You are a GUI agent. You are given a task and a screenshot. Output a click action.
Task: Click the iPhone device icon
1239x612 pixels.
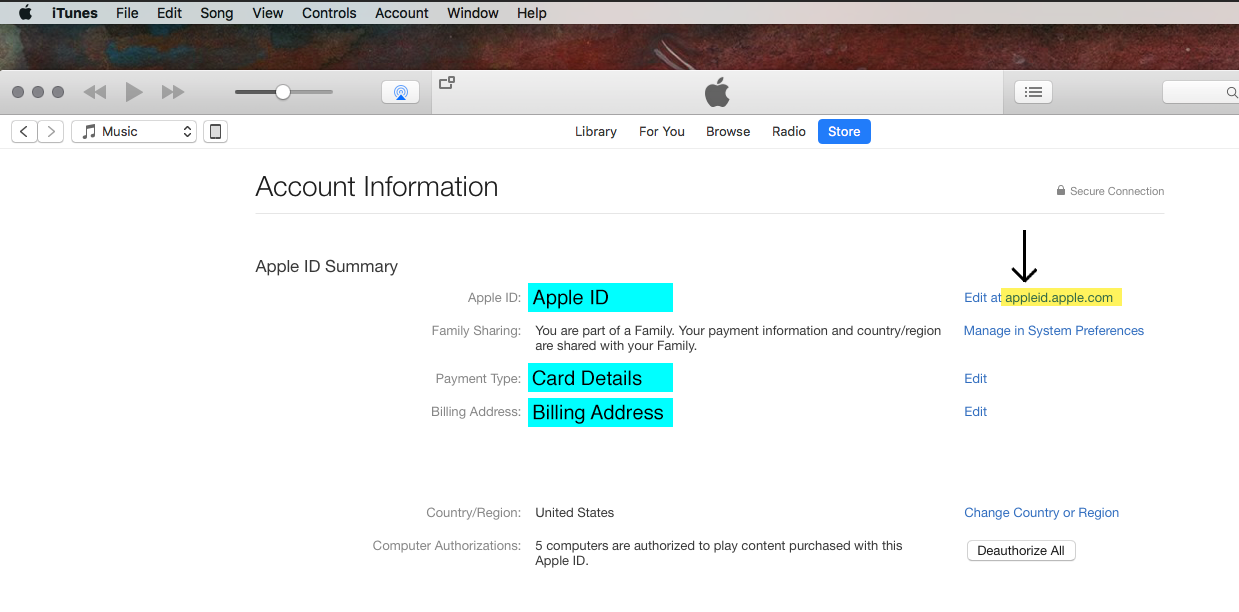coord(215,131)
